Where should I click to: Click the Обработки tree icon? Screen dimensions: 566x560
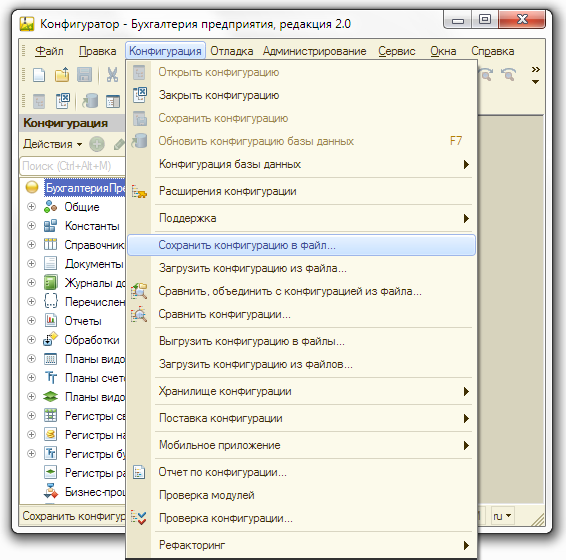click(50, 339)
